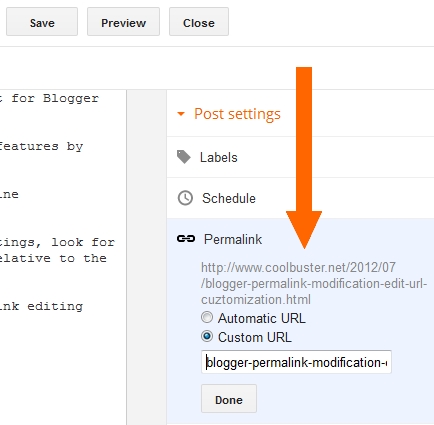Select the Automatic URL radio button
Image resolution: width=434 pixels, height=425 pixels.
(x=207, y=317)
